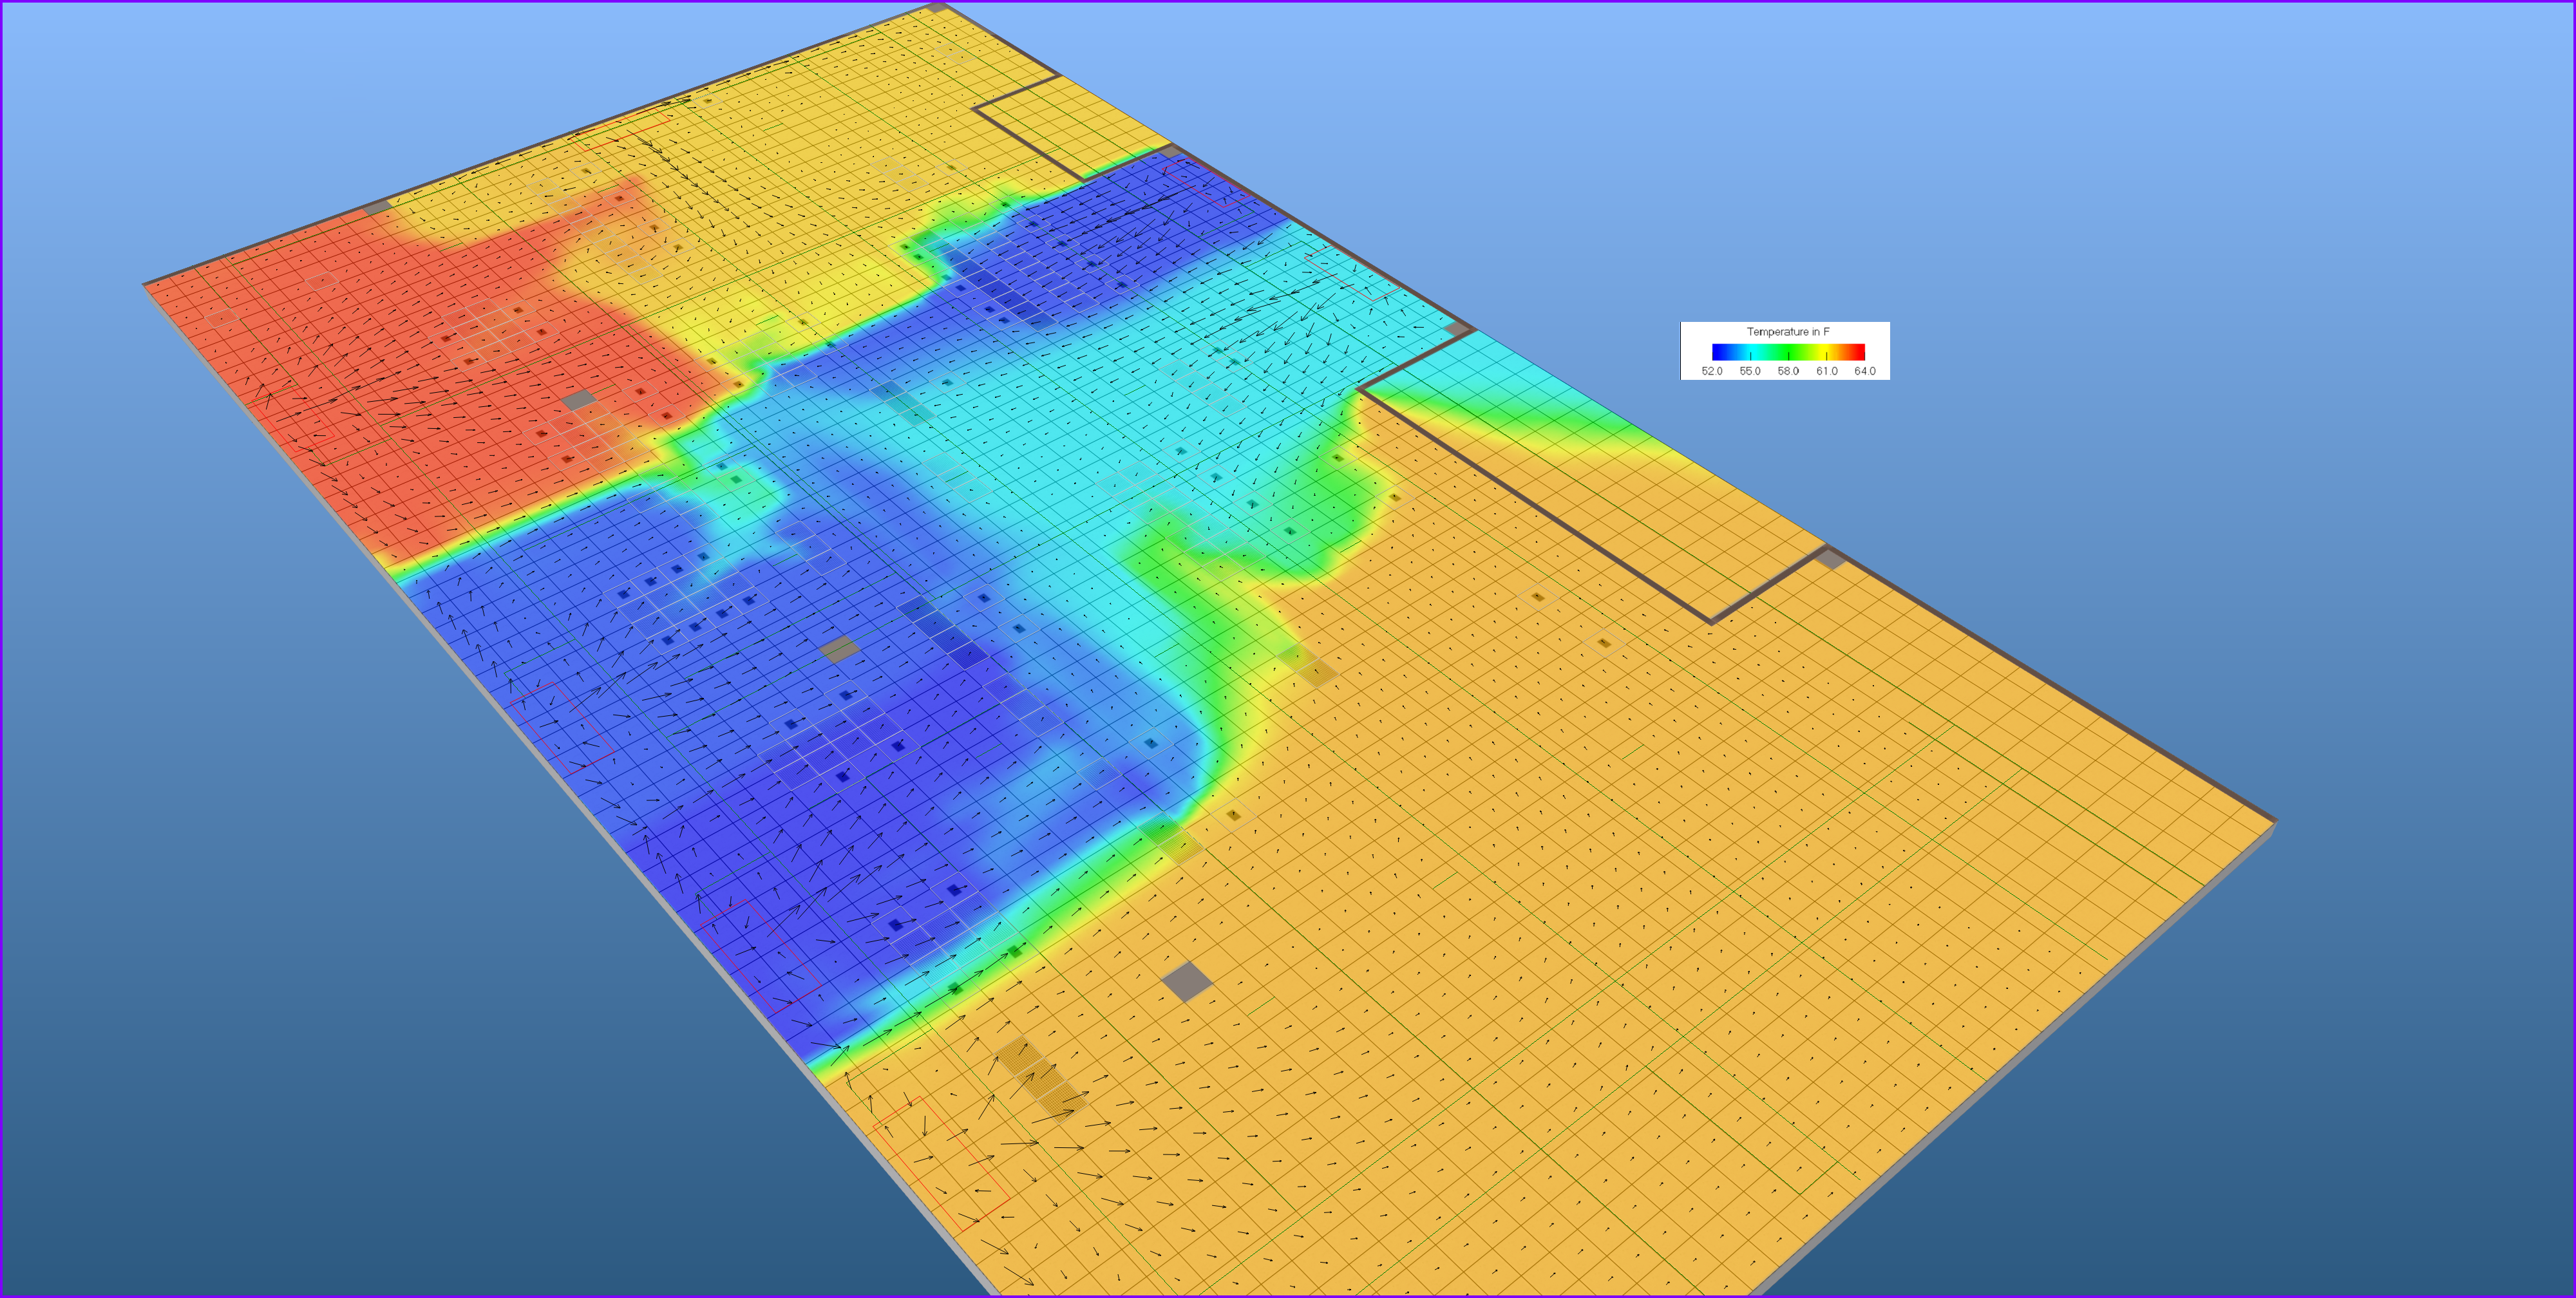Select the 52.0 legend value
Image resolution: width=2576 pixels, height=1298 pixels.
coord(1712,371)
